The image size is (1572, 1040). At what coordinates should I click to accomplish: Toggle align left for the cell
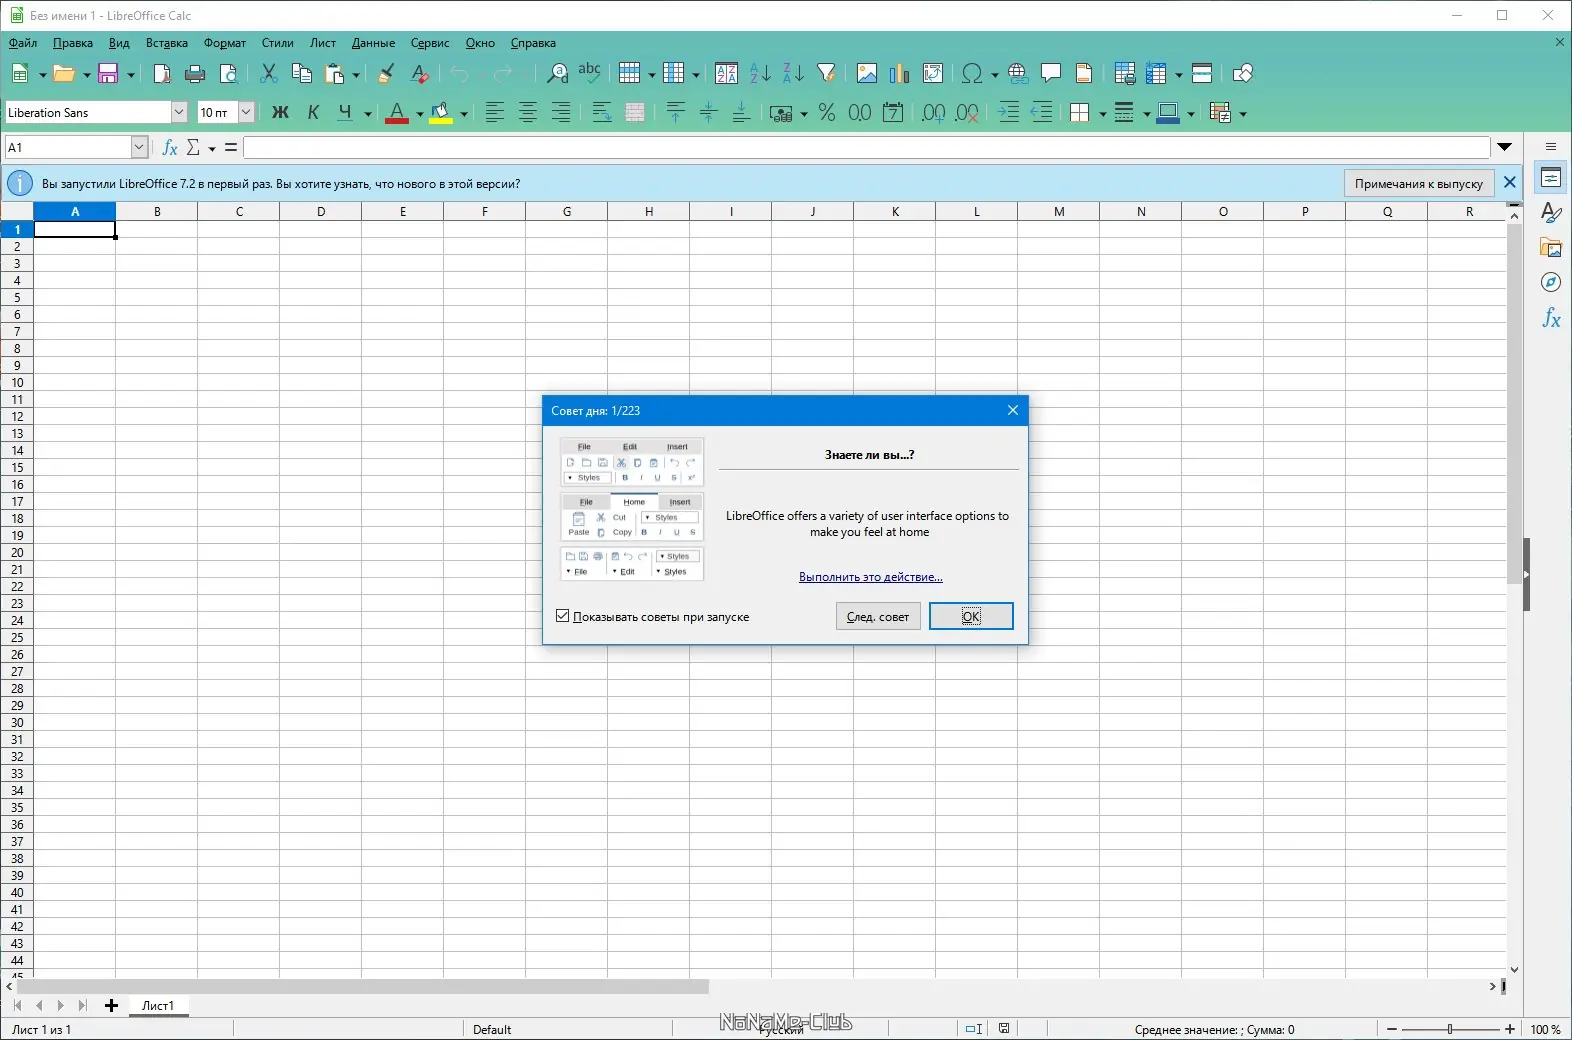pyautogui.click(x=495, y=113)
